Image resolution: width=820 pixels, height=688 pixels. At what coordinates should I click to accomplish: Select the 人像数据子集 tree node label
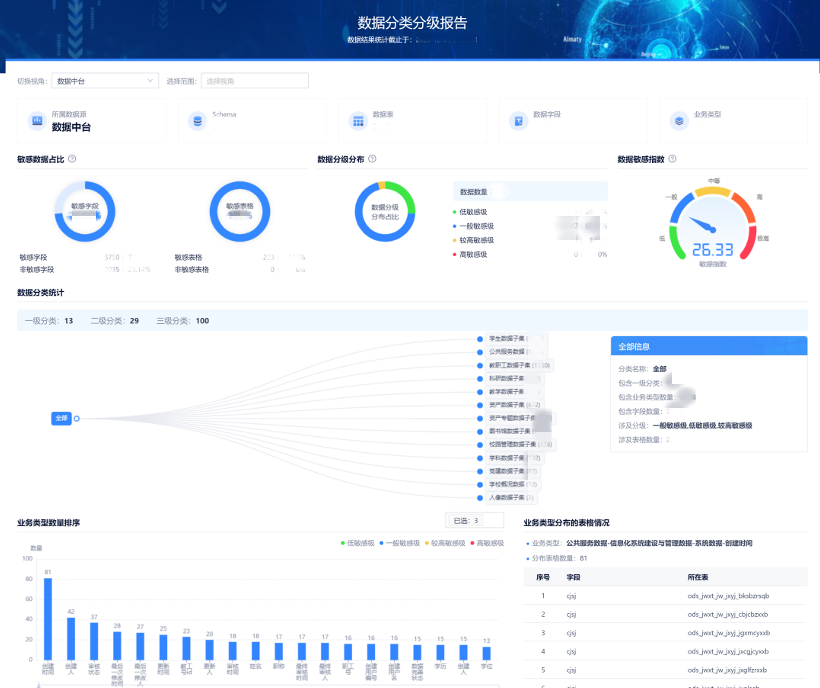pyautogui.click(x=511, y=498)
